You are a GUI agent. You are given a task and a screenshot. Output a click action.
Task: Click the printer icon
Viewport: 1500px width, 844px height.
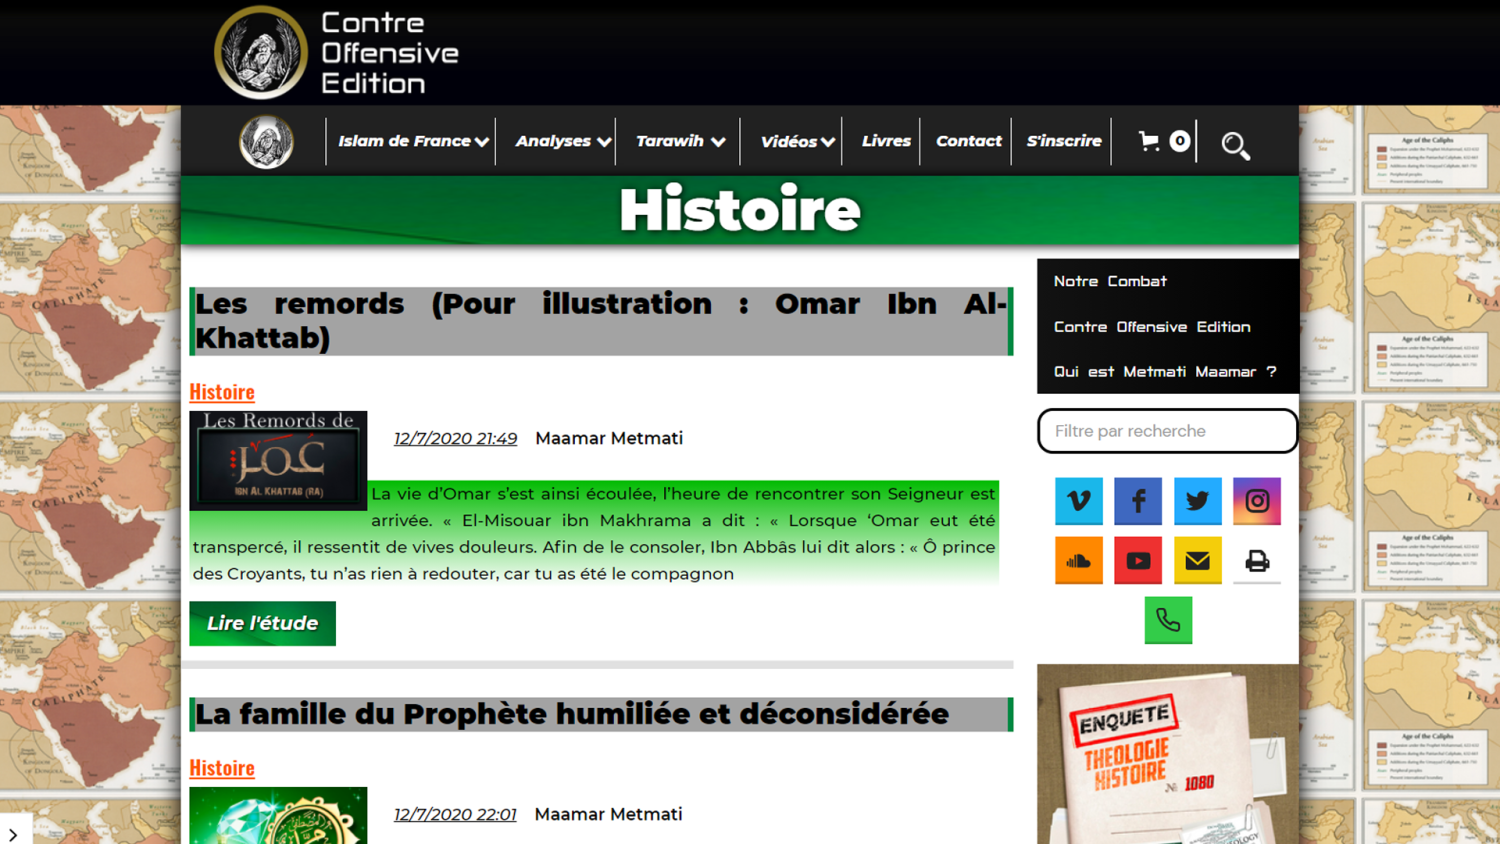[1257, 561]
